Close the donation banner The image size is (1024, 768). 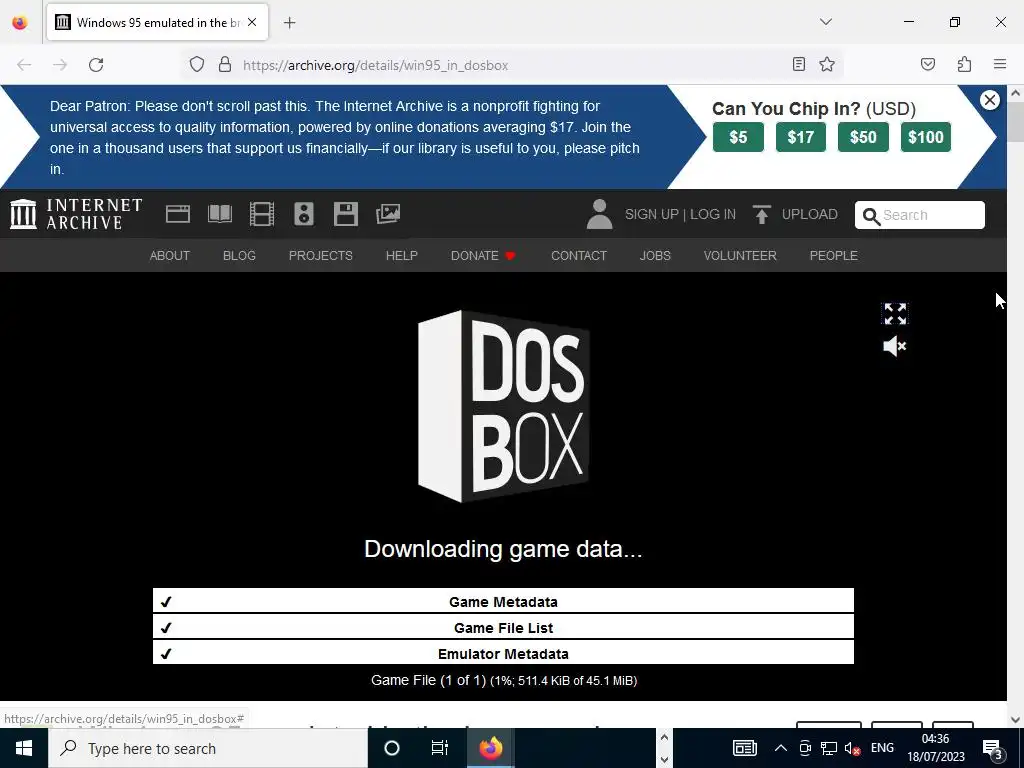pos(990,100)
